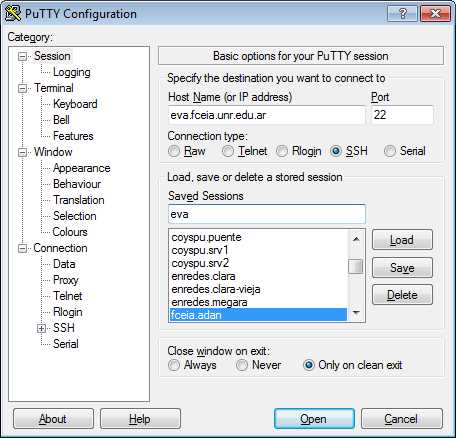Select the Serial connection type radio
The image size is (456, 438).
tap(390, 151)
